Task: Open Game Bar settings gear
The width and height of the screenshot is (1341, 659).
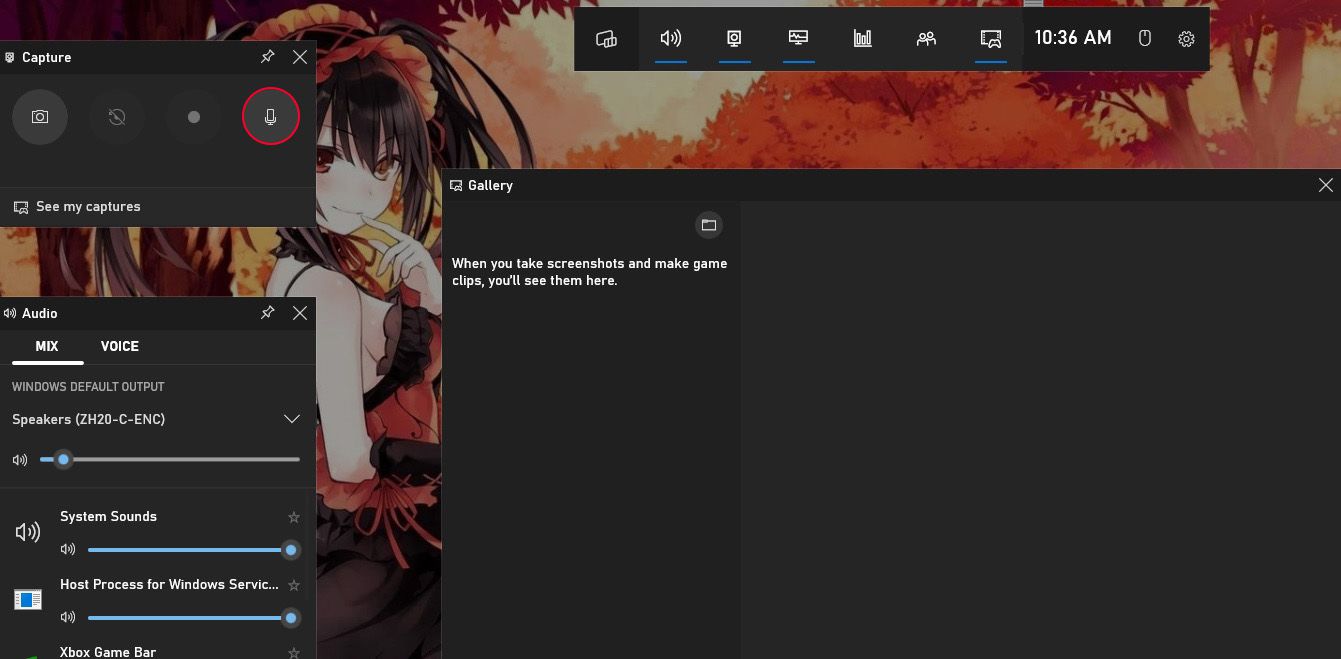Action: pos(1186,39)
